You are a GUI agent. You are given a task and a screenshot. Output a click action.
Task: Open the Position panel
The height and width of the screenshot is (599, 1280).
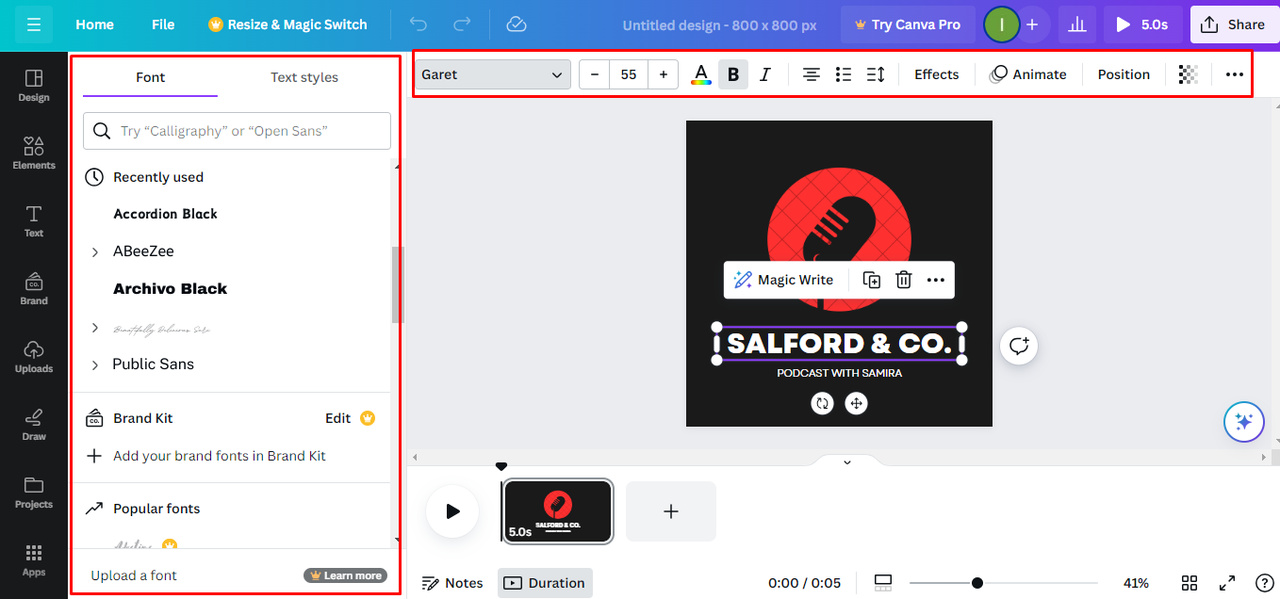pyautogui.click(x=1123, y=74)
